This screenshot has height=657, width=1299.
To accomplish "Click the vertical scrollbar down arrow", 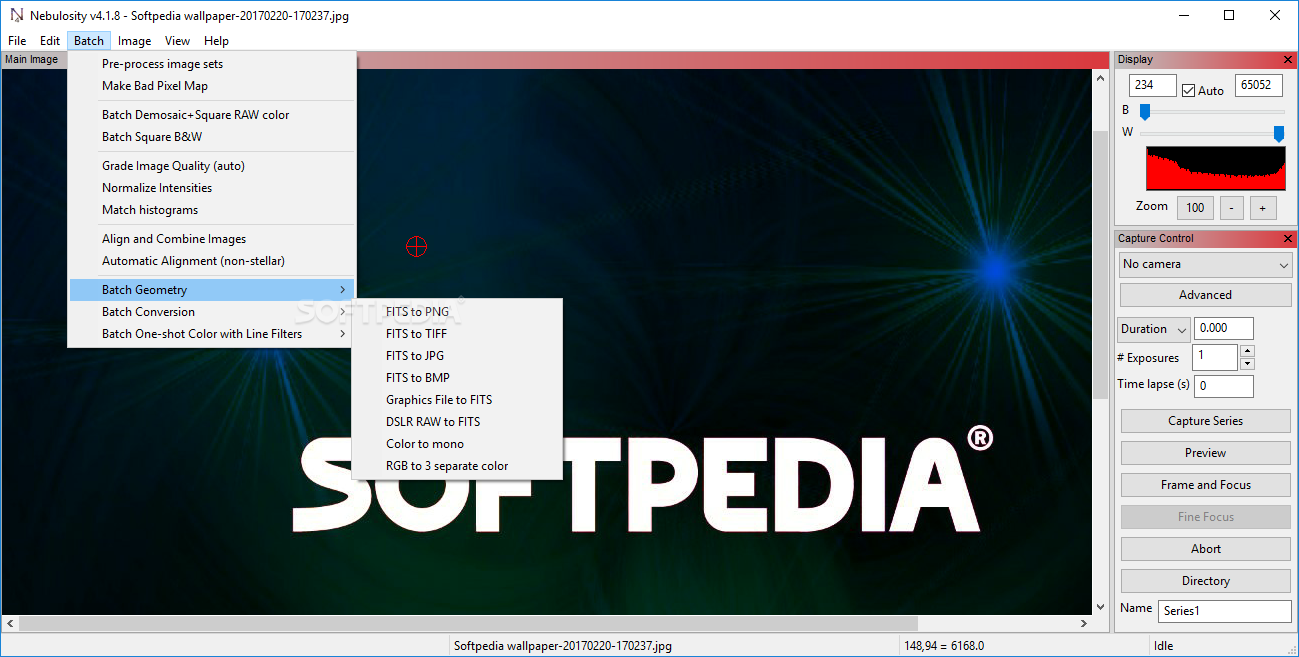I will (x=1101, y=607).
